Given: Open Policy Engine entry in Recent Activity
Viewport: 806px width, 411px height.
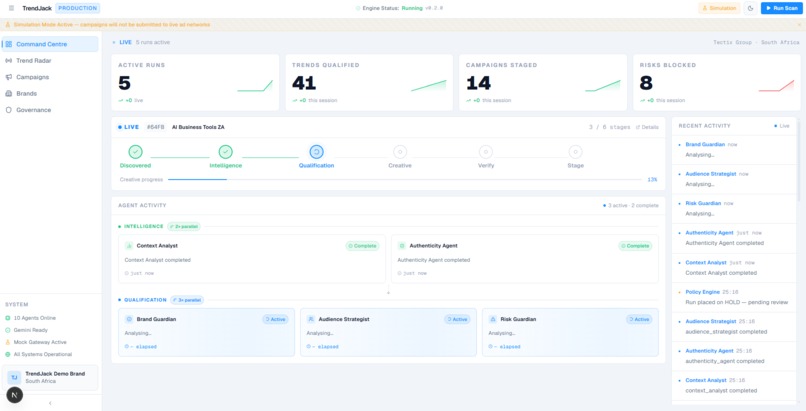Looking at the screenshot, I should click(x=735, y=297).
